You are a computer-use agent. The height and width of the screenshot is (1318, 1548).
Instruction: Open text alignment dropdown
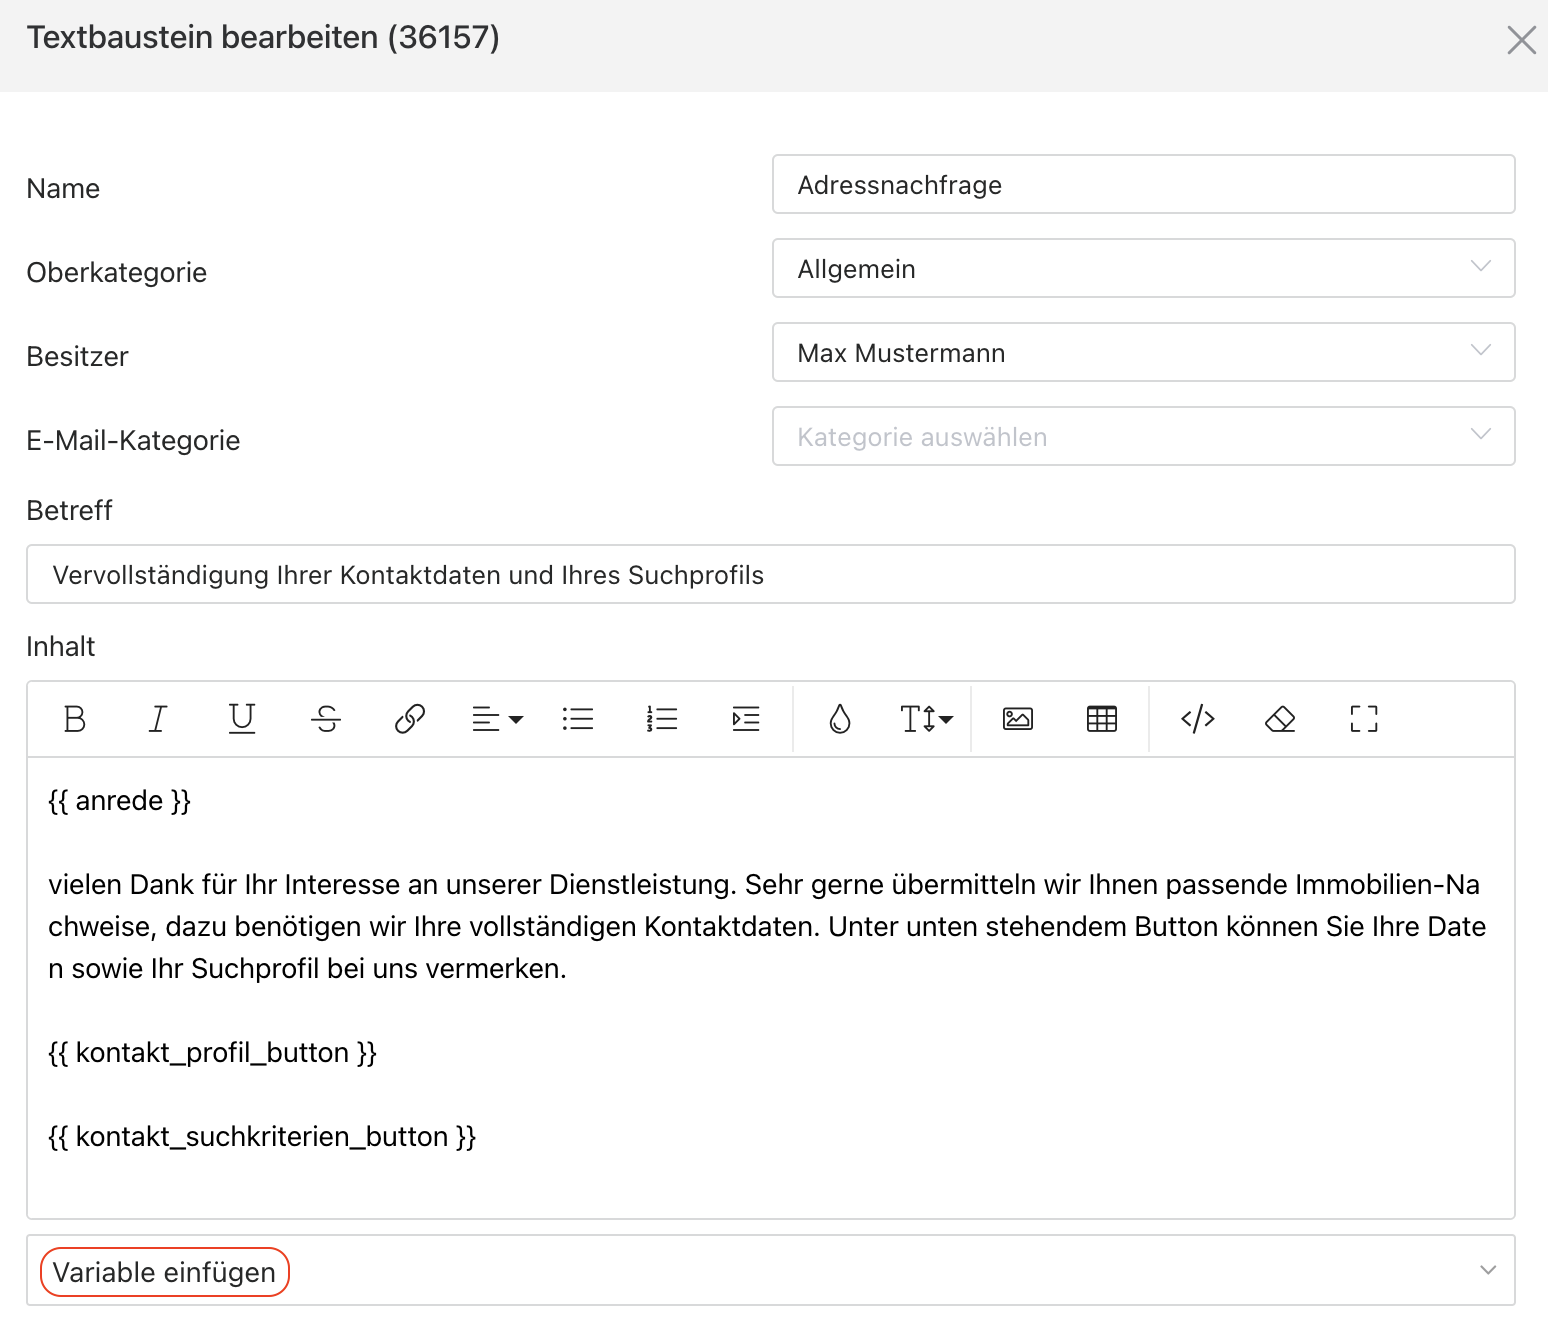(497, 719)
